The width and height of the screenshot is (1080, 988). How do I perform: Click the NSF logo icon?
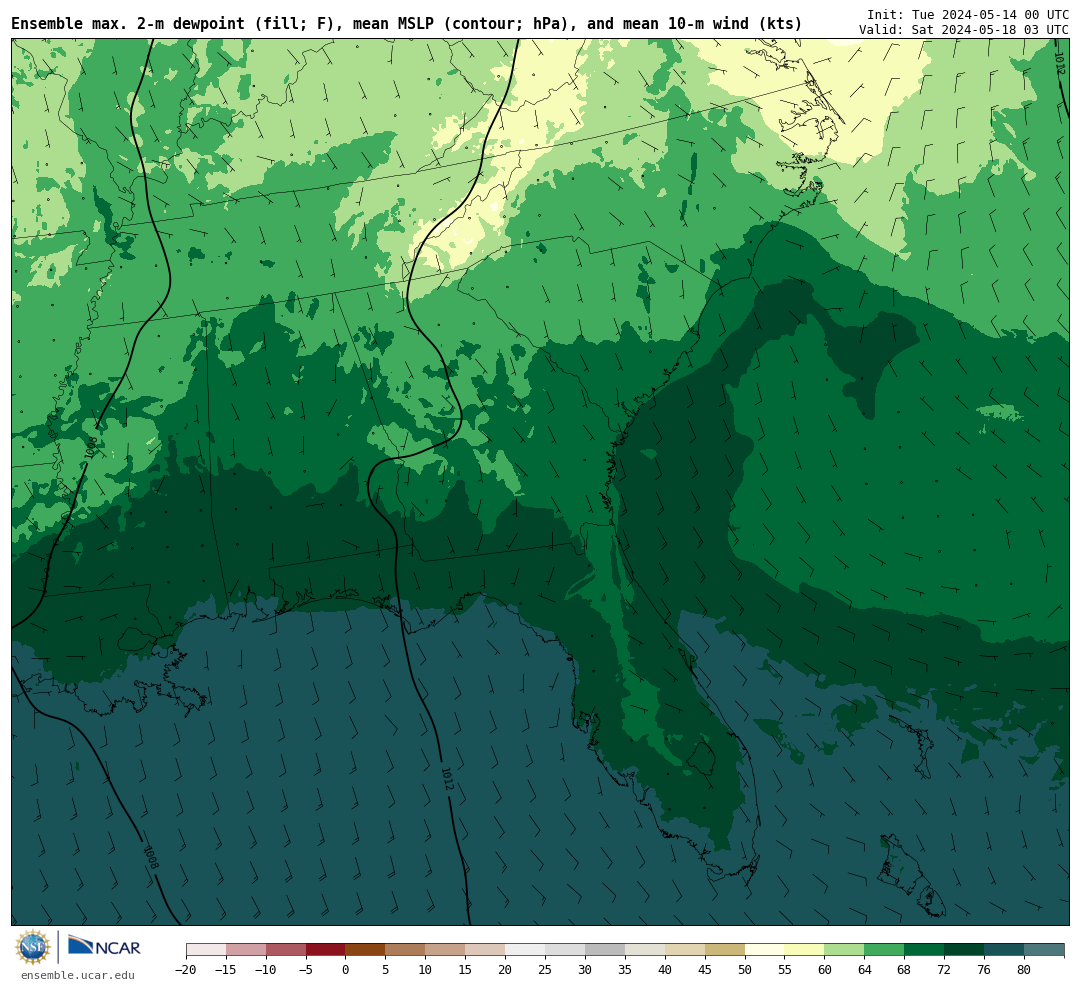pos(33,947)
